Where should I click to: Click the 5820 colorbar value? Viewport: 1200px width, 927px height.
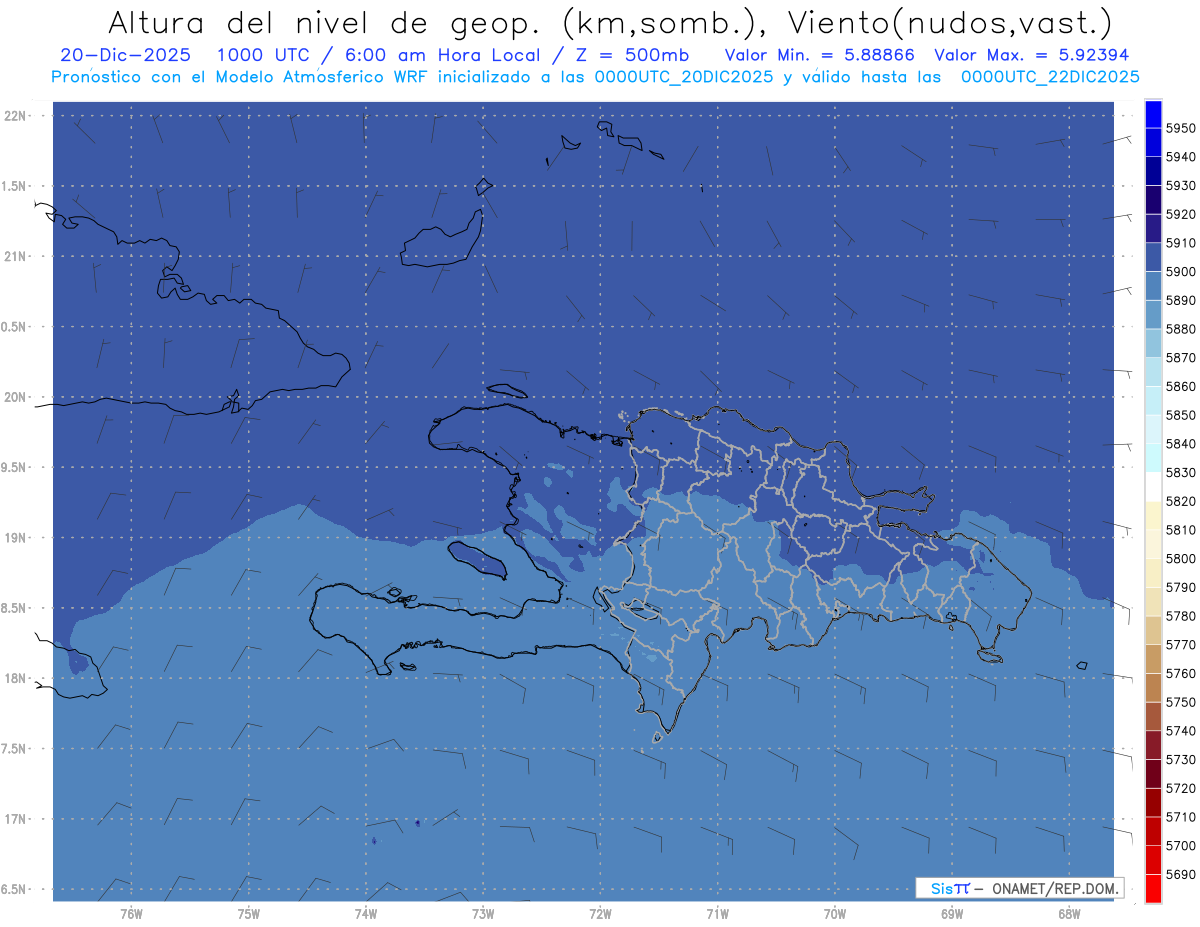point(1180,501)
